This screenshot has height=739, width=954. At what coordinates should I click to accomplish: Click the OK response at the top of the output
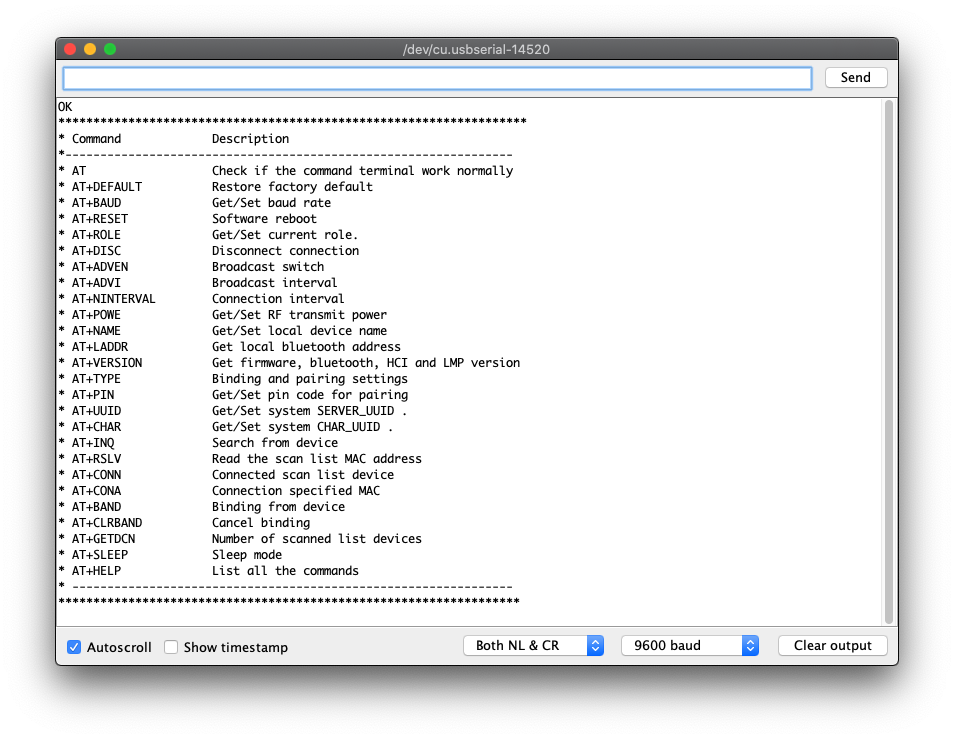(x=65, y=106)
